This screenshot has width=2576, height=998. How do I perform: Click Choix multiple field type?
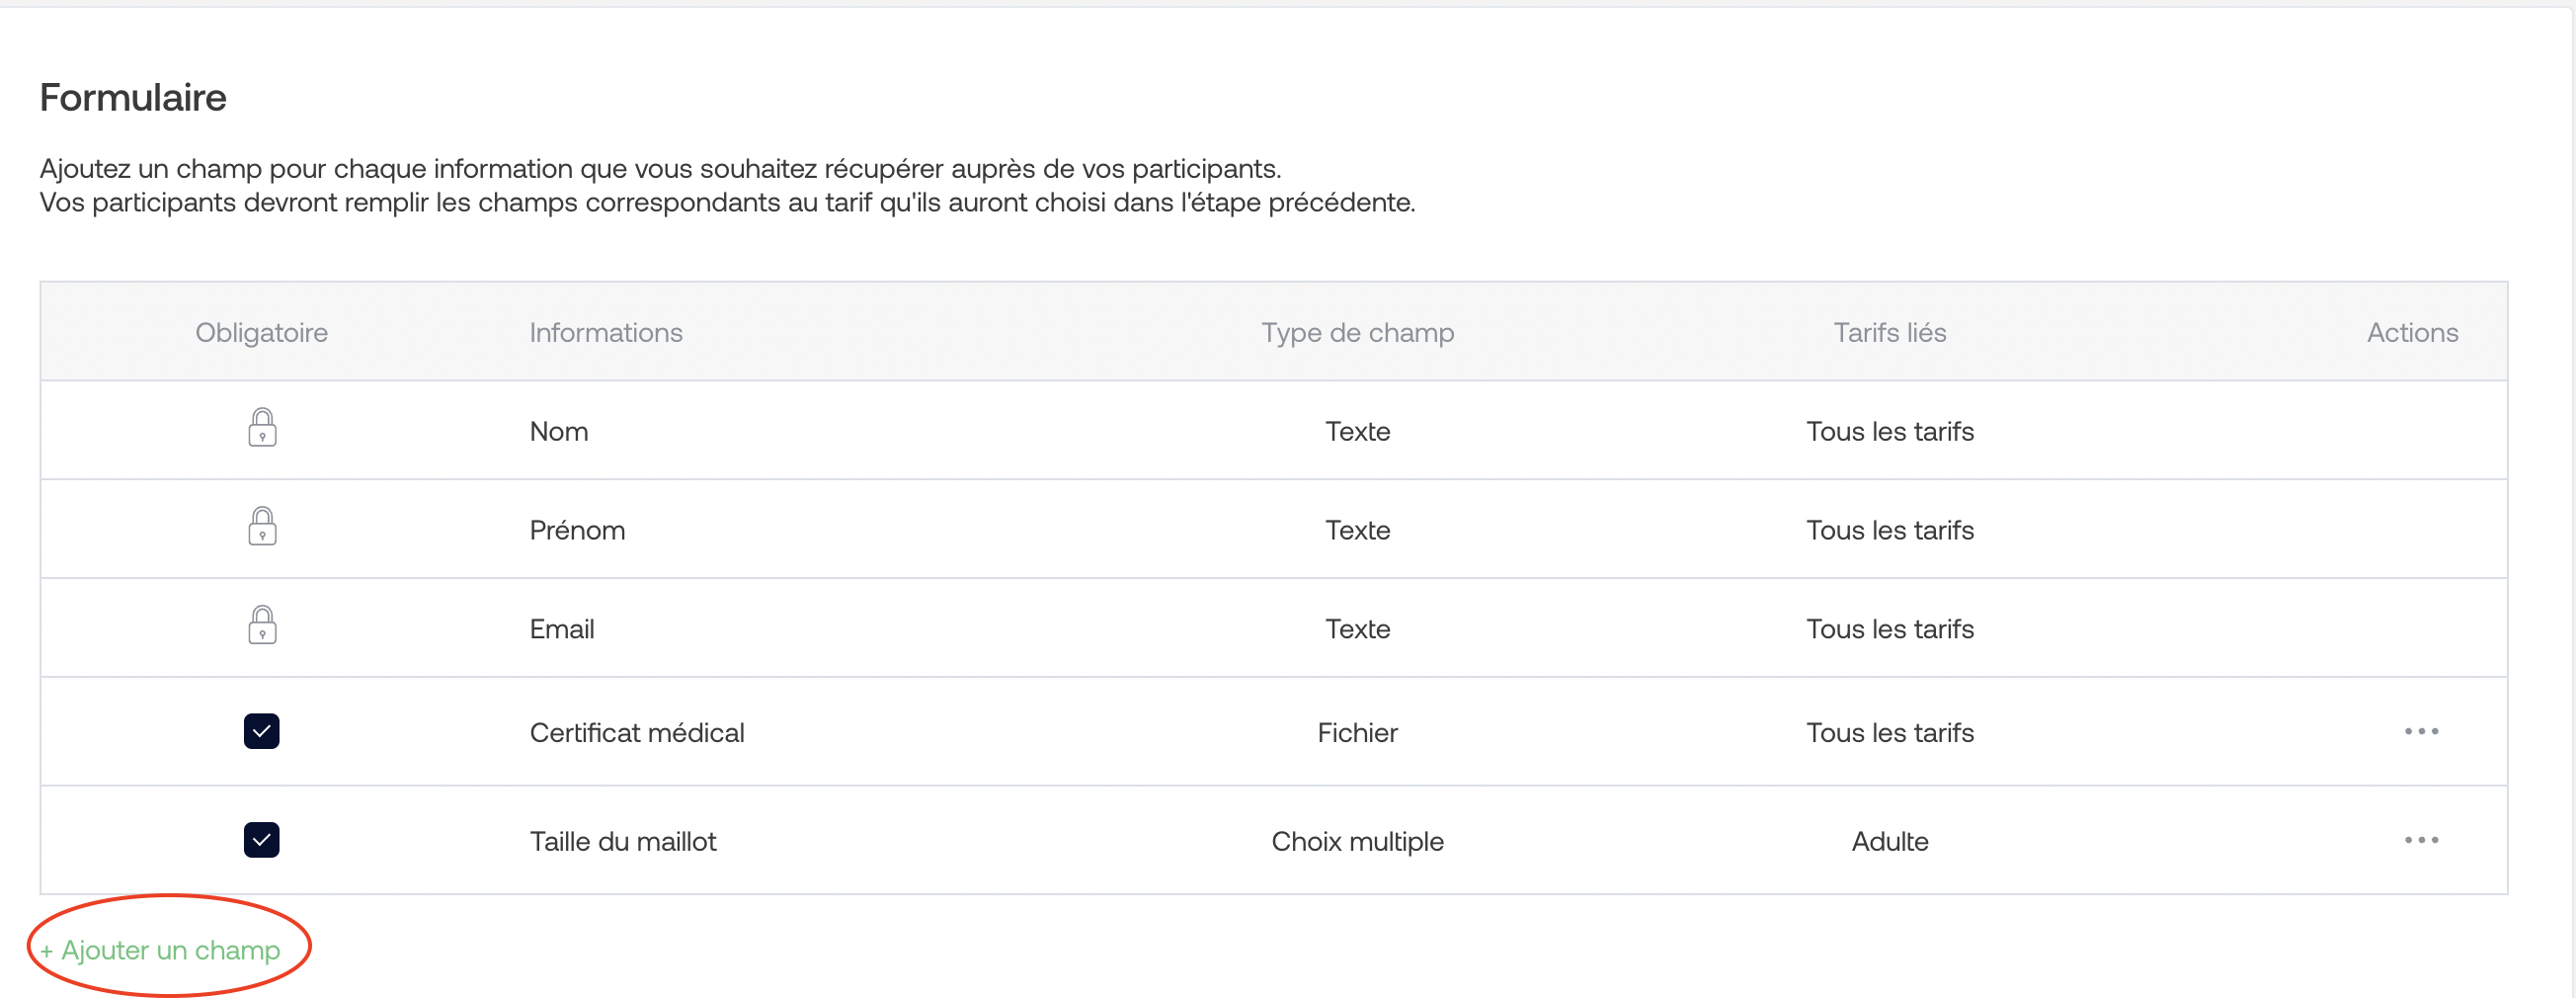point(1357,842)
